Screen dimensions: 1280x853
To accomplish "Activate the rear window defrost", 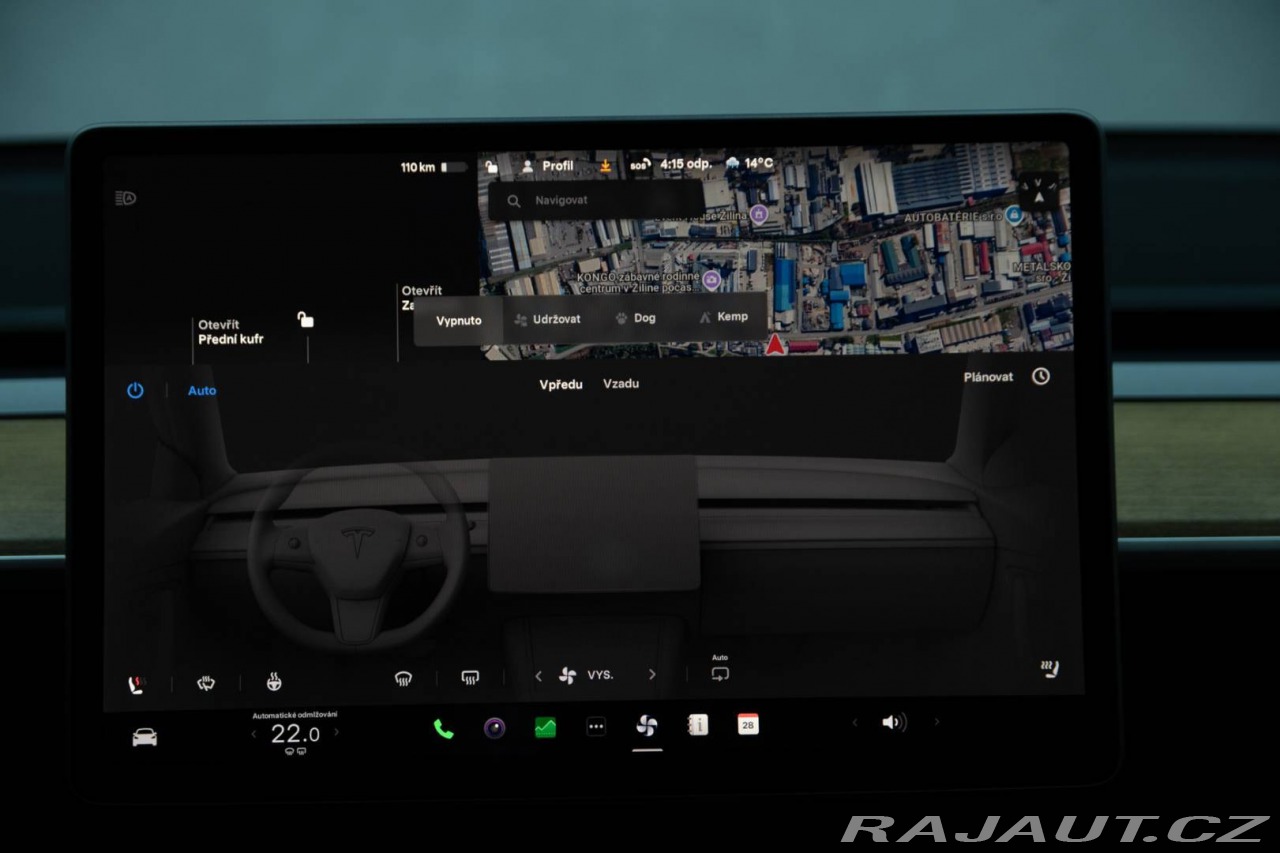I will tap(469, 678).
